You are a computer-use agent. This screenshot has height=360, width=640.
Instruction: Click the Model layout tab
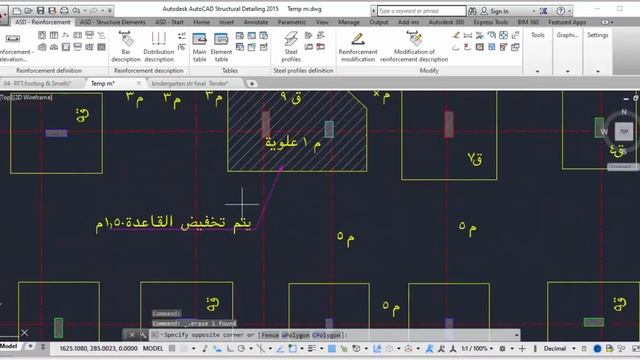click(9, 347)
